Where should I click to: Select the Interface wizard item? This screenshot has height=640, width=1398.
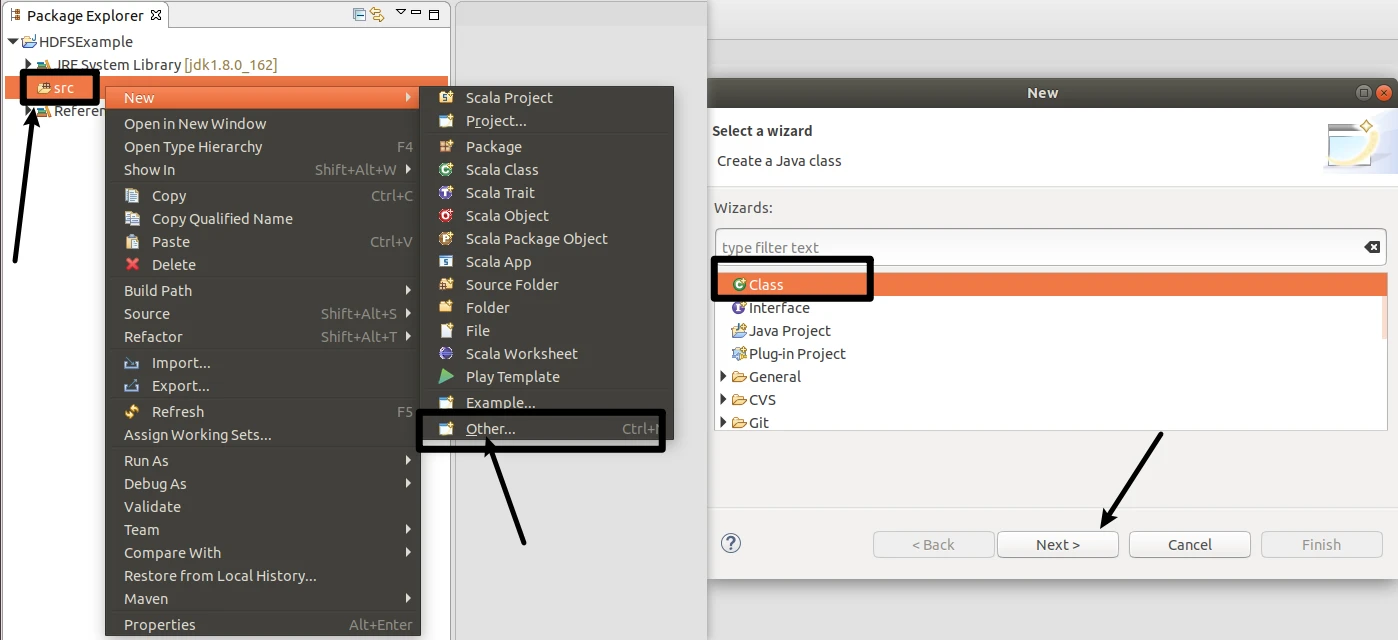(x=778, y=308)
